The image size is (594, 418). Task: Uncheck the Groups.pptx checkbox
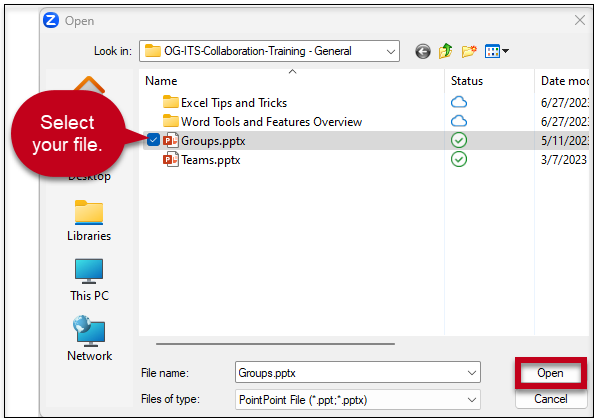153,140
